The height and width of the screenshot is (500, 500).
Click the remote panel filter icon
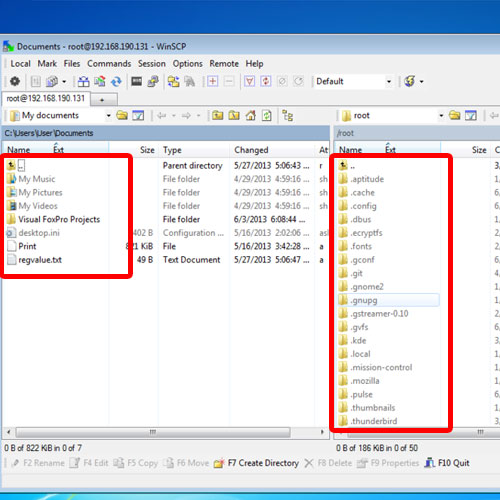[471, 116]
